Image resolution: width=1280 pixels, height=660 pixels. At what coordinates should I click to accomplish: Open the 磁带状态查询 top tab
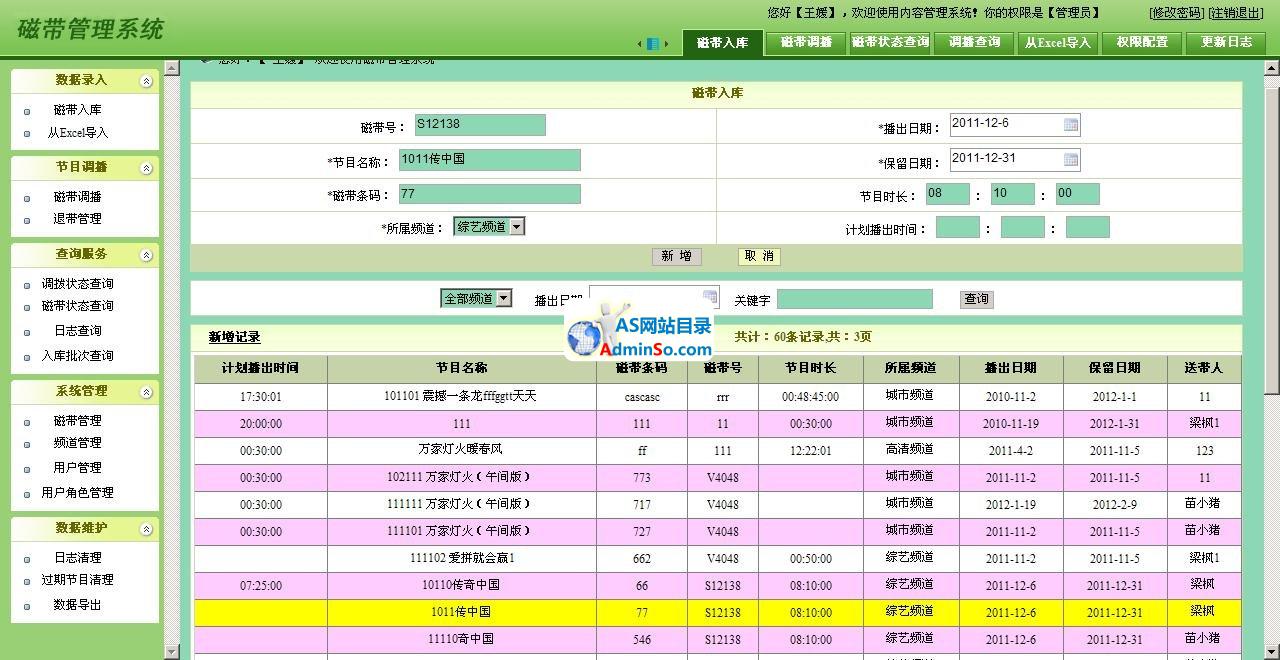click(x=890, y=43)
